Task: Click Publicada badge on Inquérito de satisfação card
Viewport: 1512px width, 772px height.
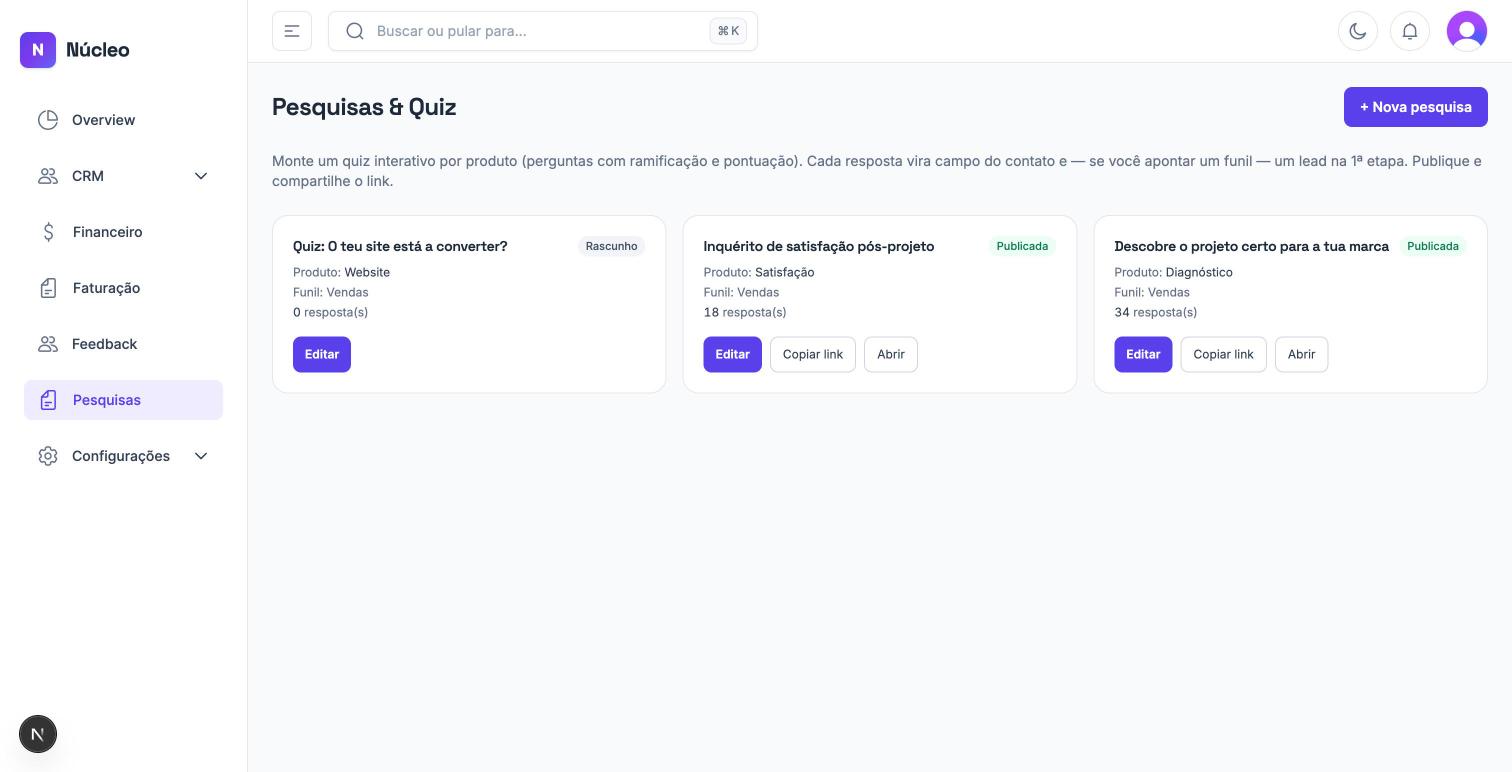Action: point(1022,246)
